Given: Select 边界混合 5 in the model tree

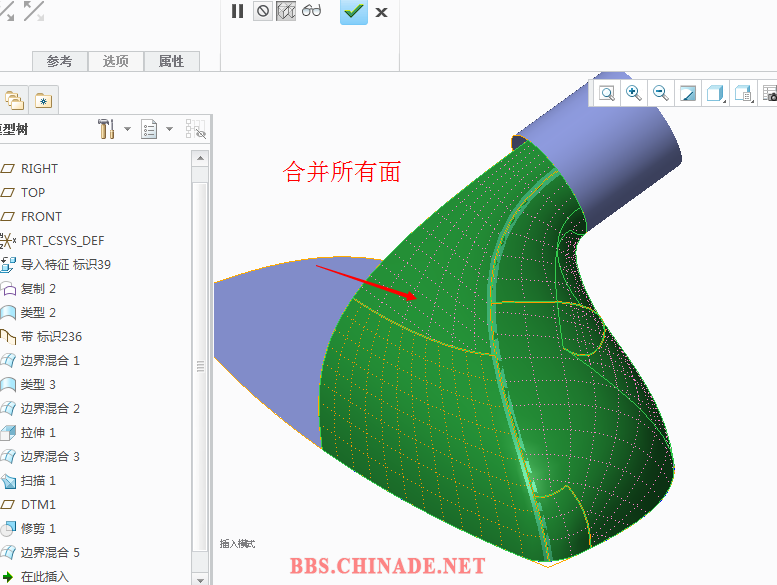Looking at the screenshot, I should (x=50, y=552).
